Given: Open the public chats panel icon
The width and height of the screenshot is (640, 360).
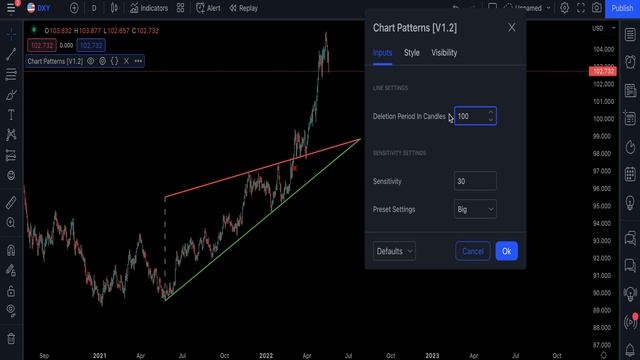Looking at the screenshot, I should tap(630, 238).
